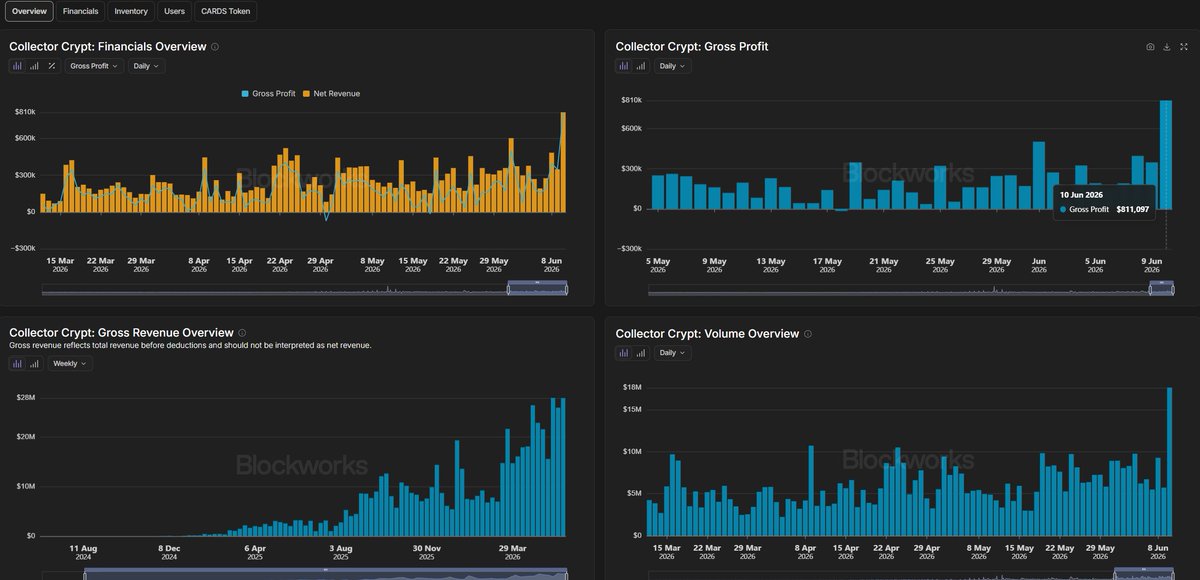Switch Financials Overview to percent view
This screenshot has height=580, width=1200.
(x=52, y=66)
